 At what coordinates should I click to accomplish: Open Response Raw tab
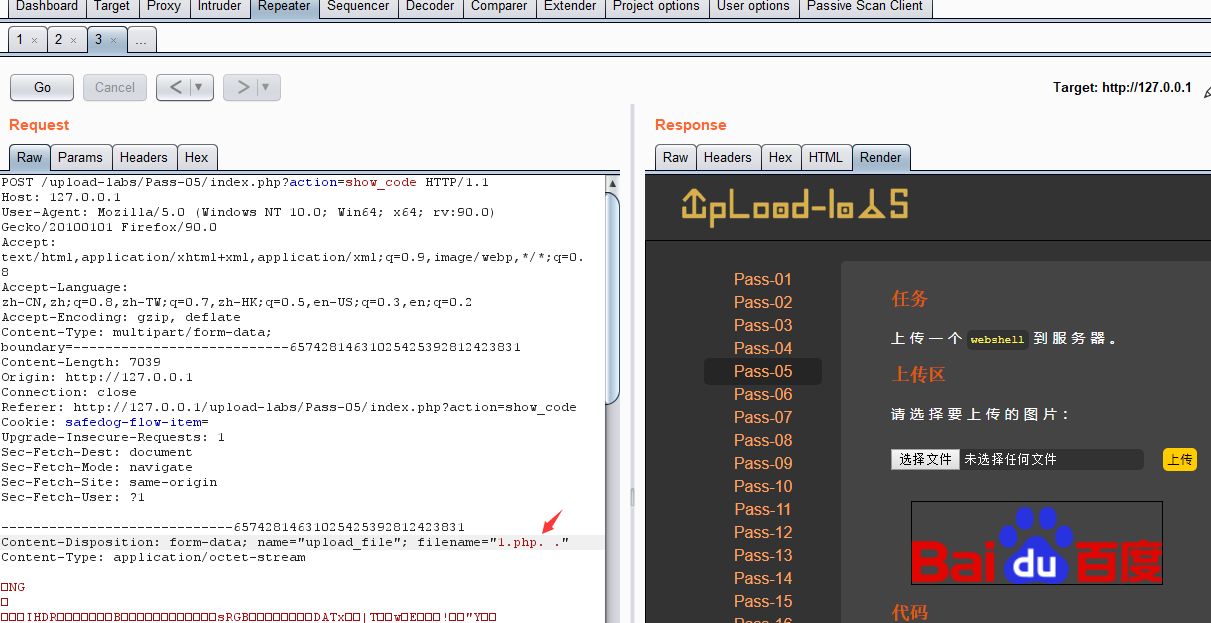point(676,157)
